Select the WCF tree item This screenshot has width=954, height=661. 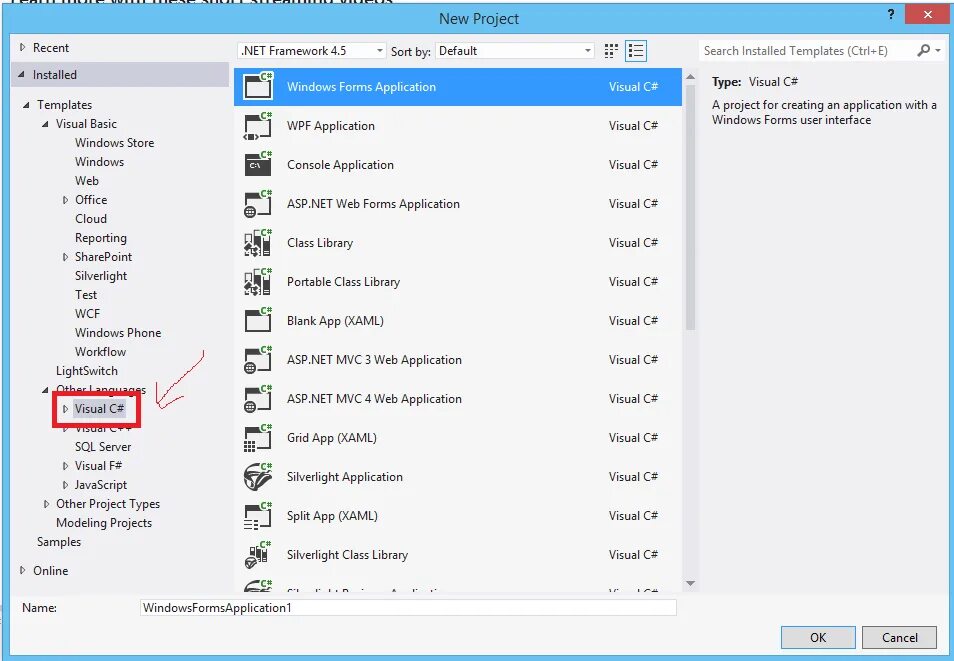point(87,313)
